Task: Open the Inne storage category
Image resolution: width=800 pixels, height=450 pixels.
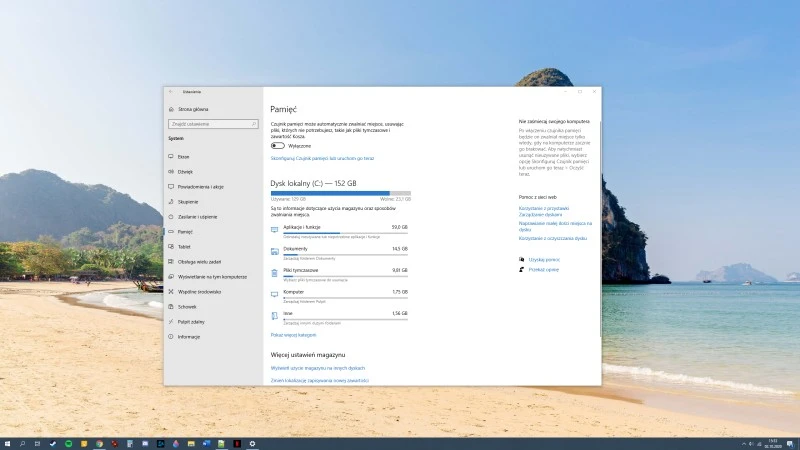Action: pyautogui.click(x=340, y=318)
